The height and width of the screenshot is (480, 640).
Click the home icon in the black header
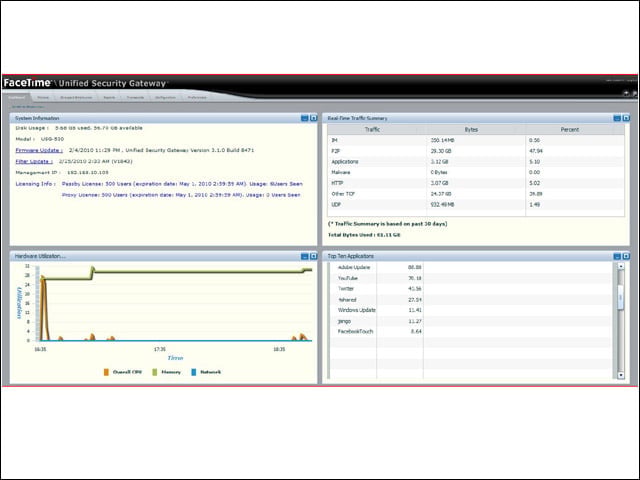click(x=626, y=93)
